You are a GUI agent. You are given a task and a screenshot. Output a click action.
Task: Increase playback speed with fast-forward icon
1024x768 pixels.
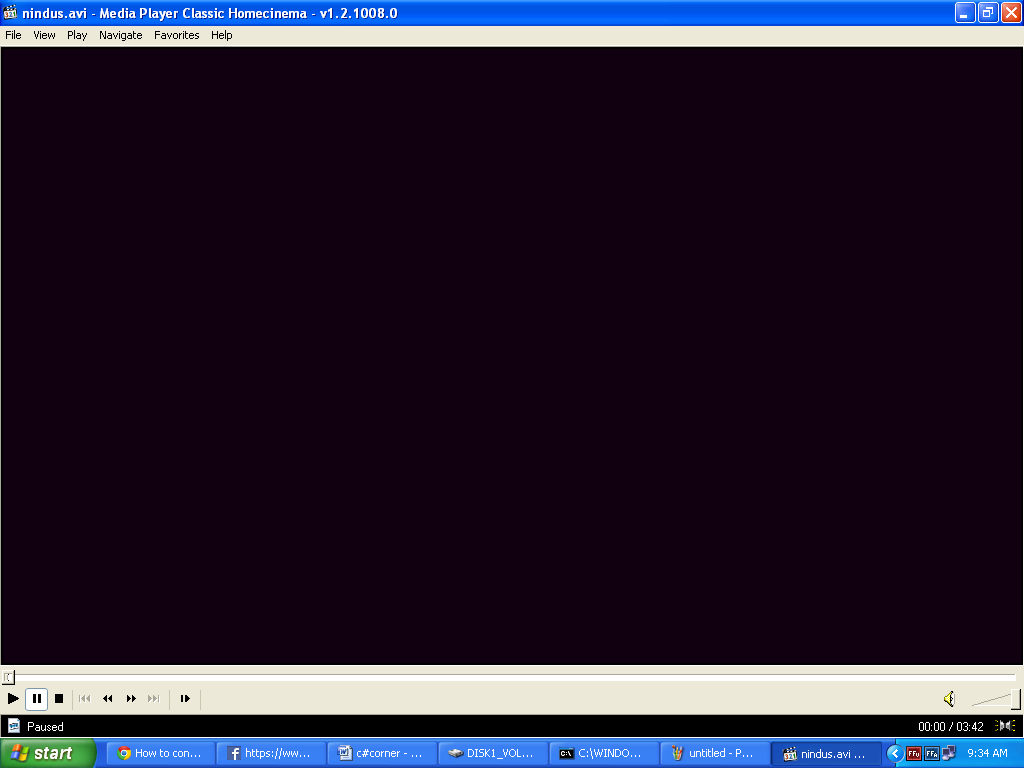(131, 699)
